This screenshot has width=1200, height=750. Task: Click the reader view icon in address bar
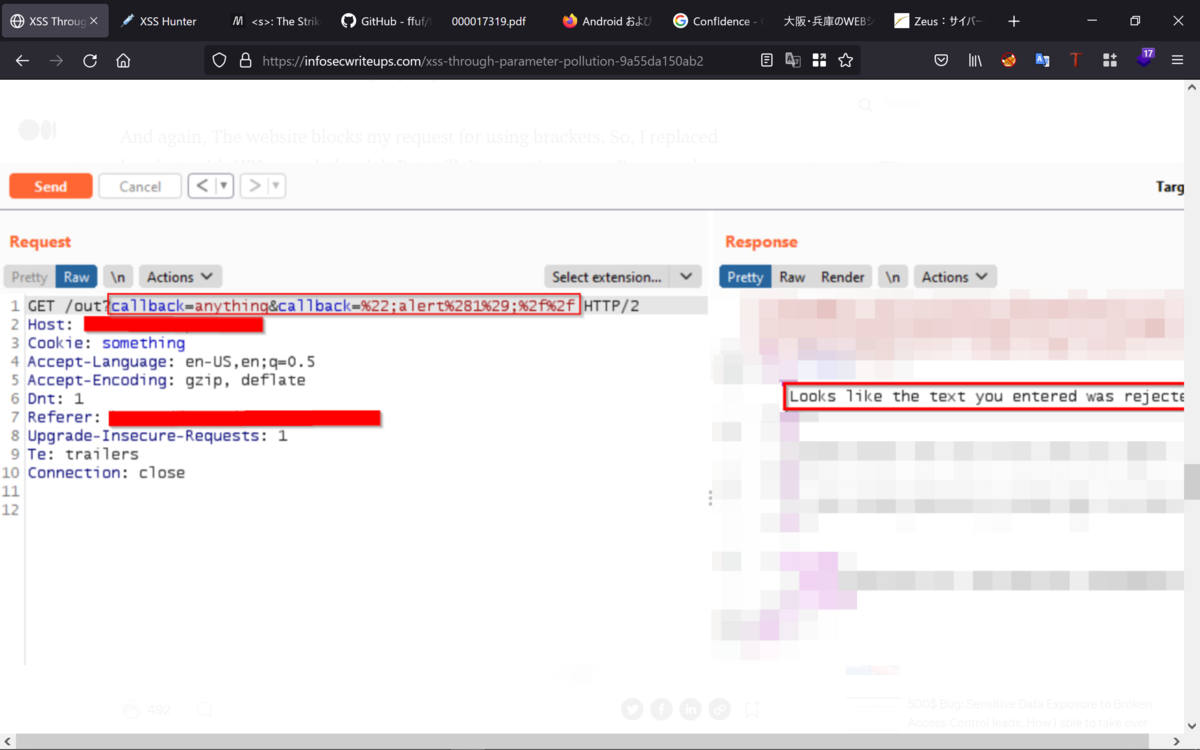coord(766,60)
